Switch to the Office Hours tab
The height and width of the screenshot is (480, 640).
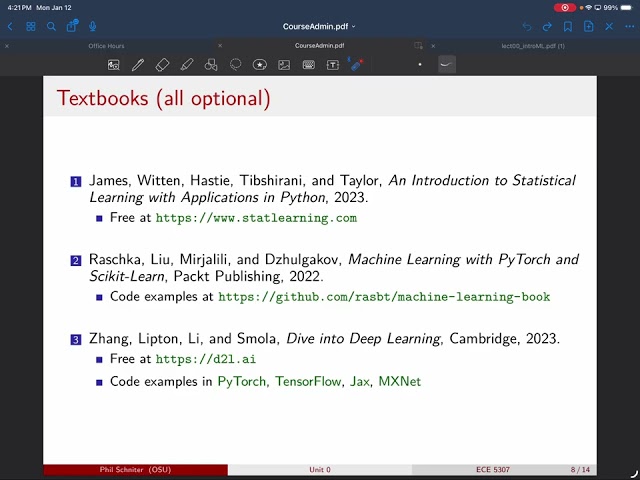(x=106, y=46)
